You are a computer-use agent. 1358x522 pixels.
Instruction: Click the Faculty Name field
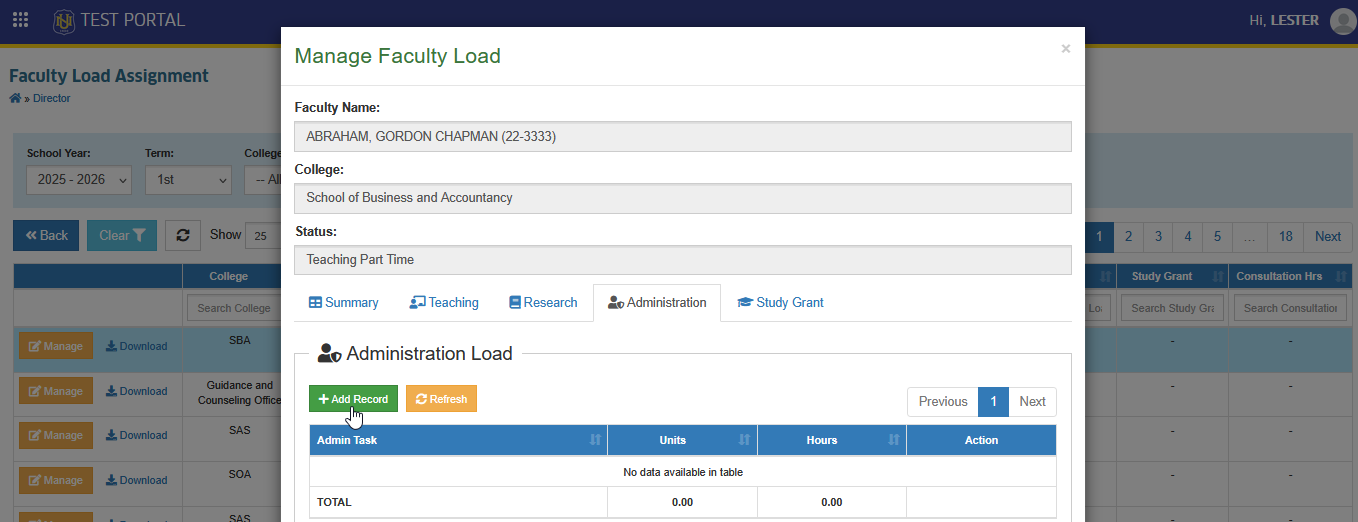tap(683, 137)
